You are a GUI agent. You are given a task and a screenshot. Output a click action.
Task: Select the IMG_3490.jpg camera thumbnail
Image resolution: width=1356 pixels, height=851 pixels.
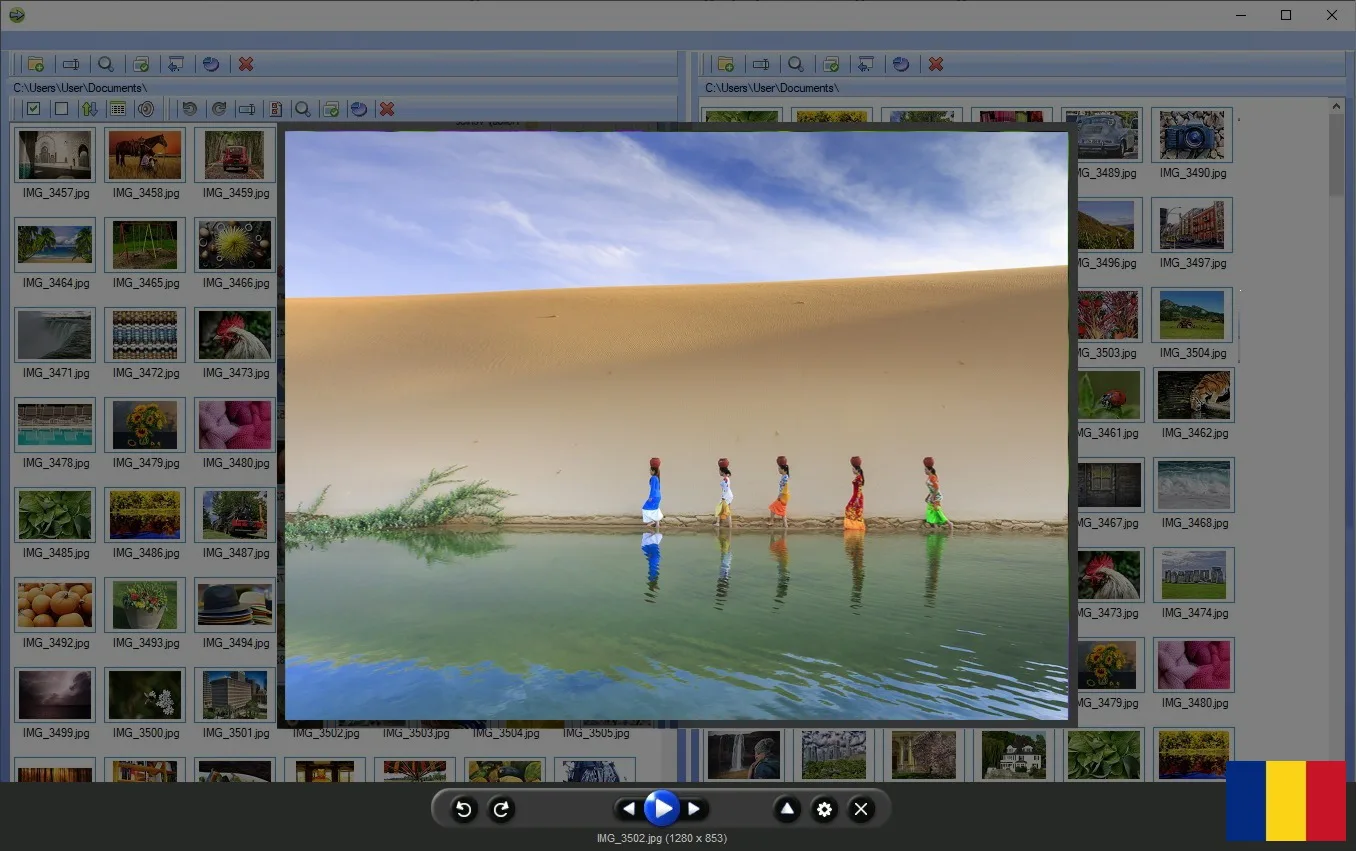pos(1192,135)
